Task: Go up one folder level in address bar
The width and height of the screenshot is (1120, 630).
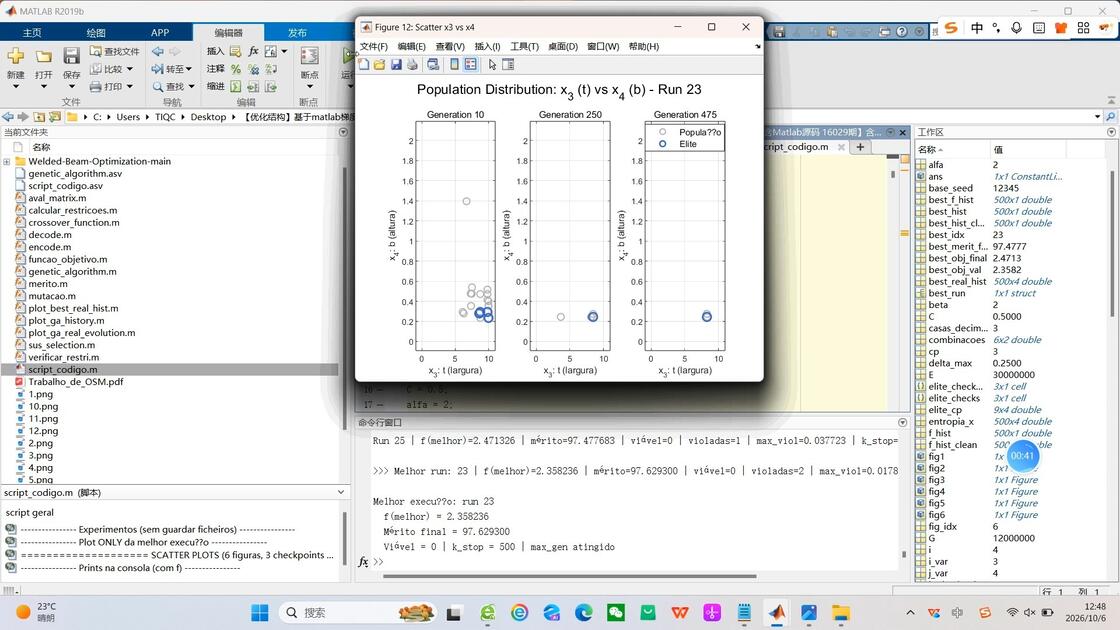Action: (x=39, y=116)
